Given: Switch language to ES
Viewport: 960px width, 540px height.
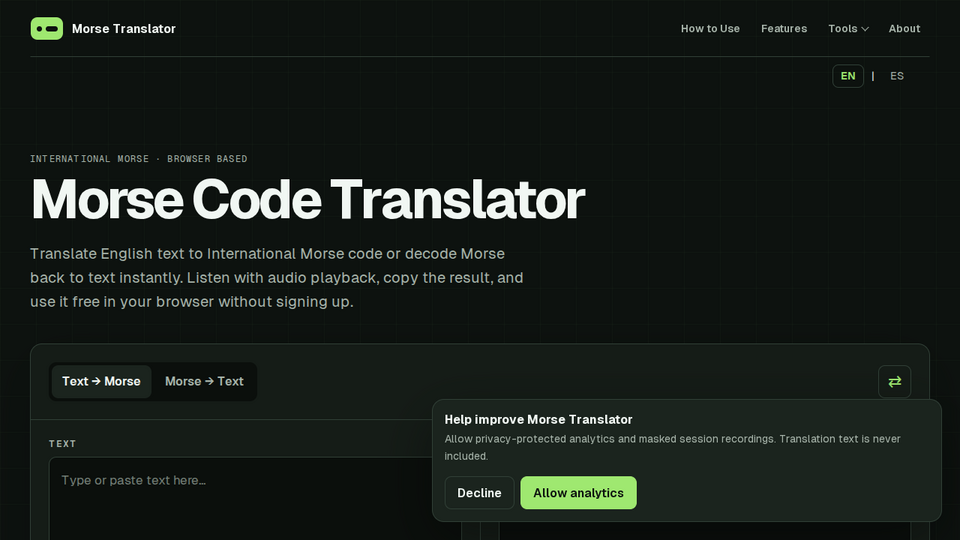Looking at the screenshot, I should [x=897, y=76].
